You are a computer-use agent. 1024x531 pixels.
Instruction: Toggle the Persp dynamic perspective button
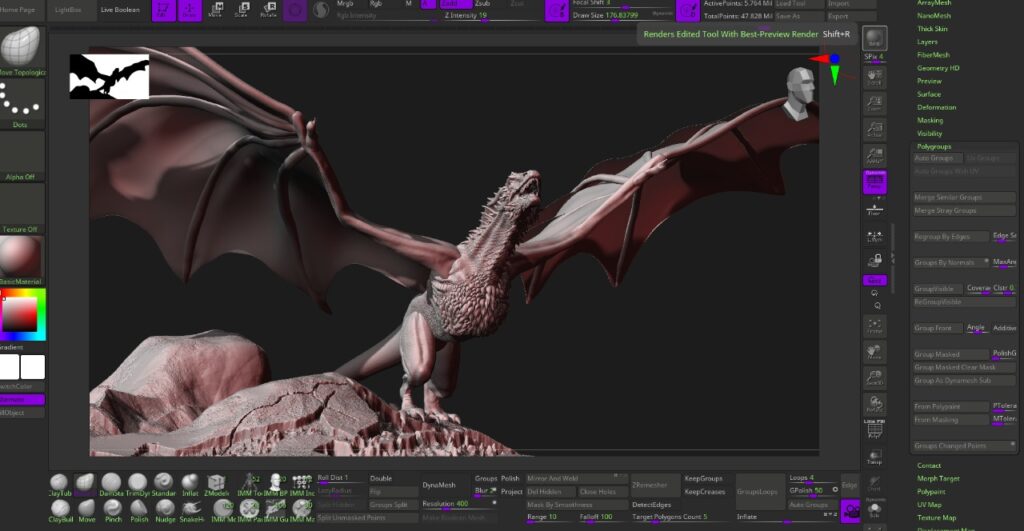(x=874, y=182)
